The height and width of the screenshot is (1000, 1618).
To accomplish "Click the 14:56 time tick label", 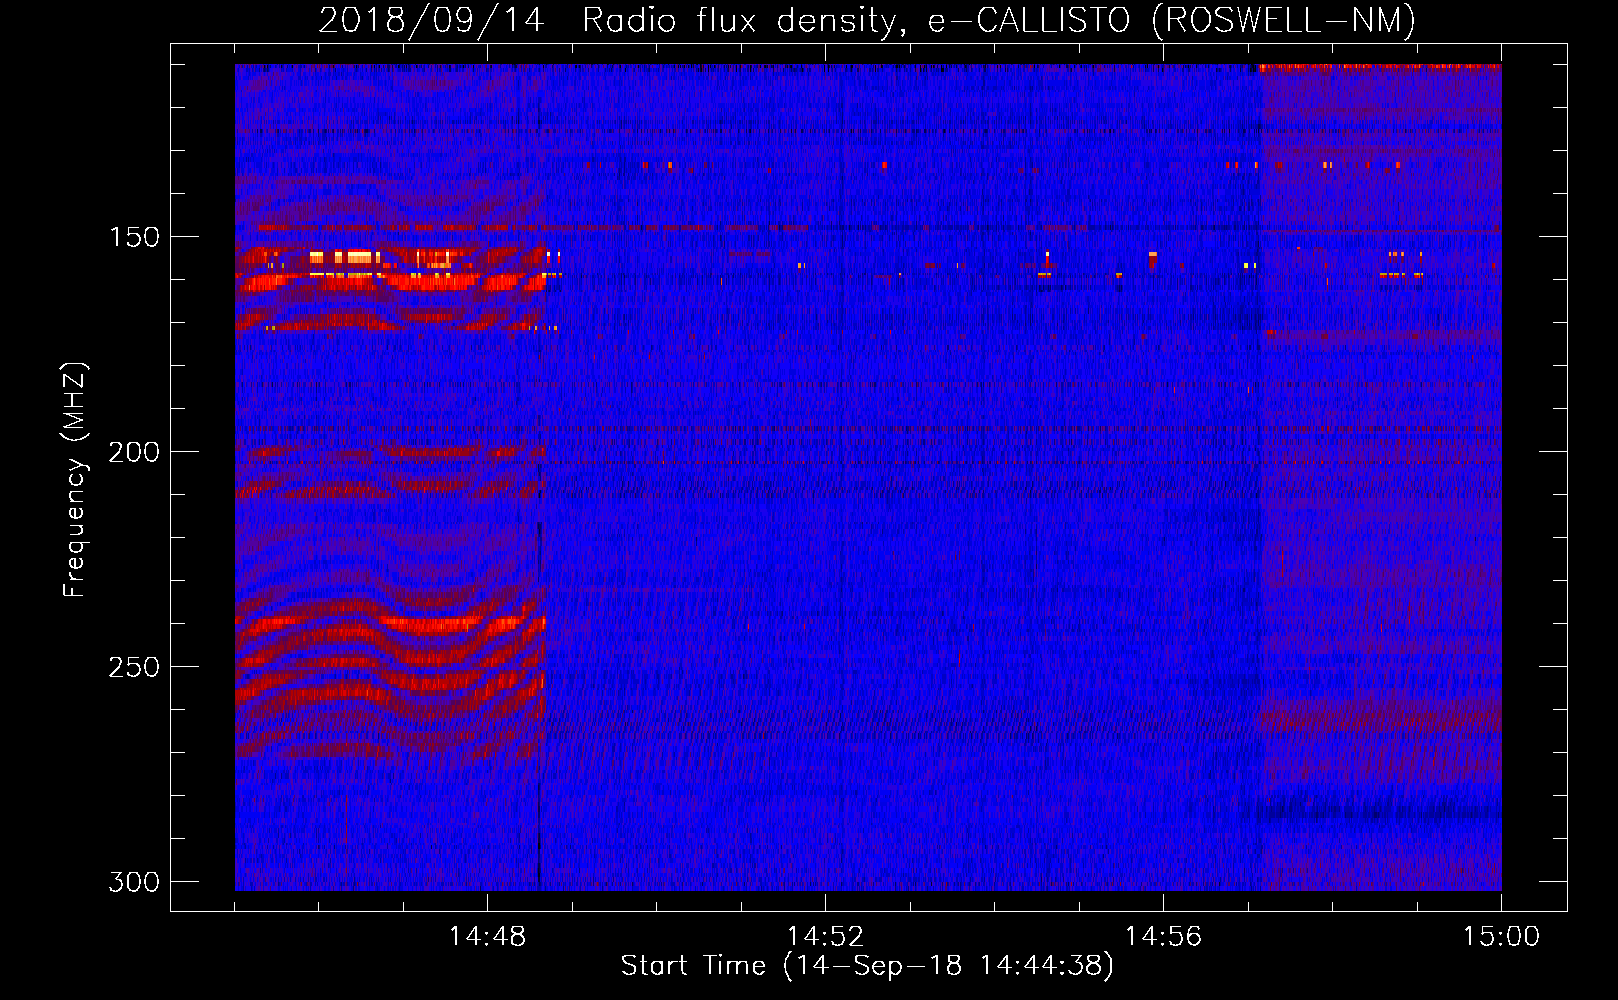I will coord(1163,937).
